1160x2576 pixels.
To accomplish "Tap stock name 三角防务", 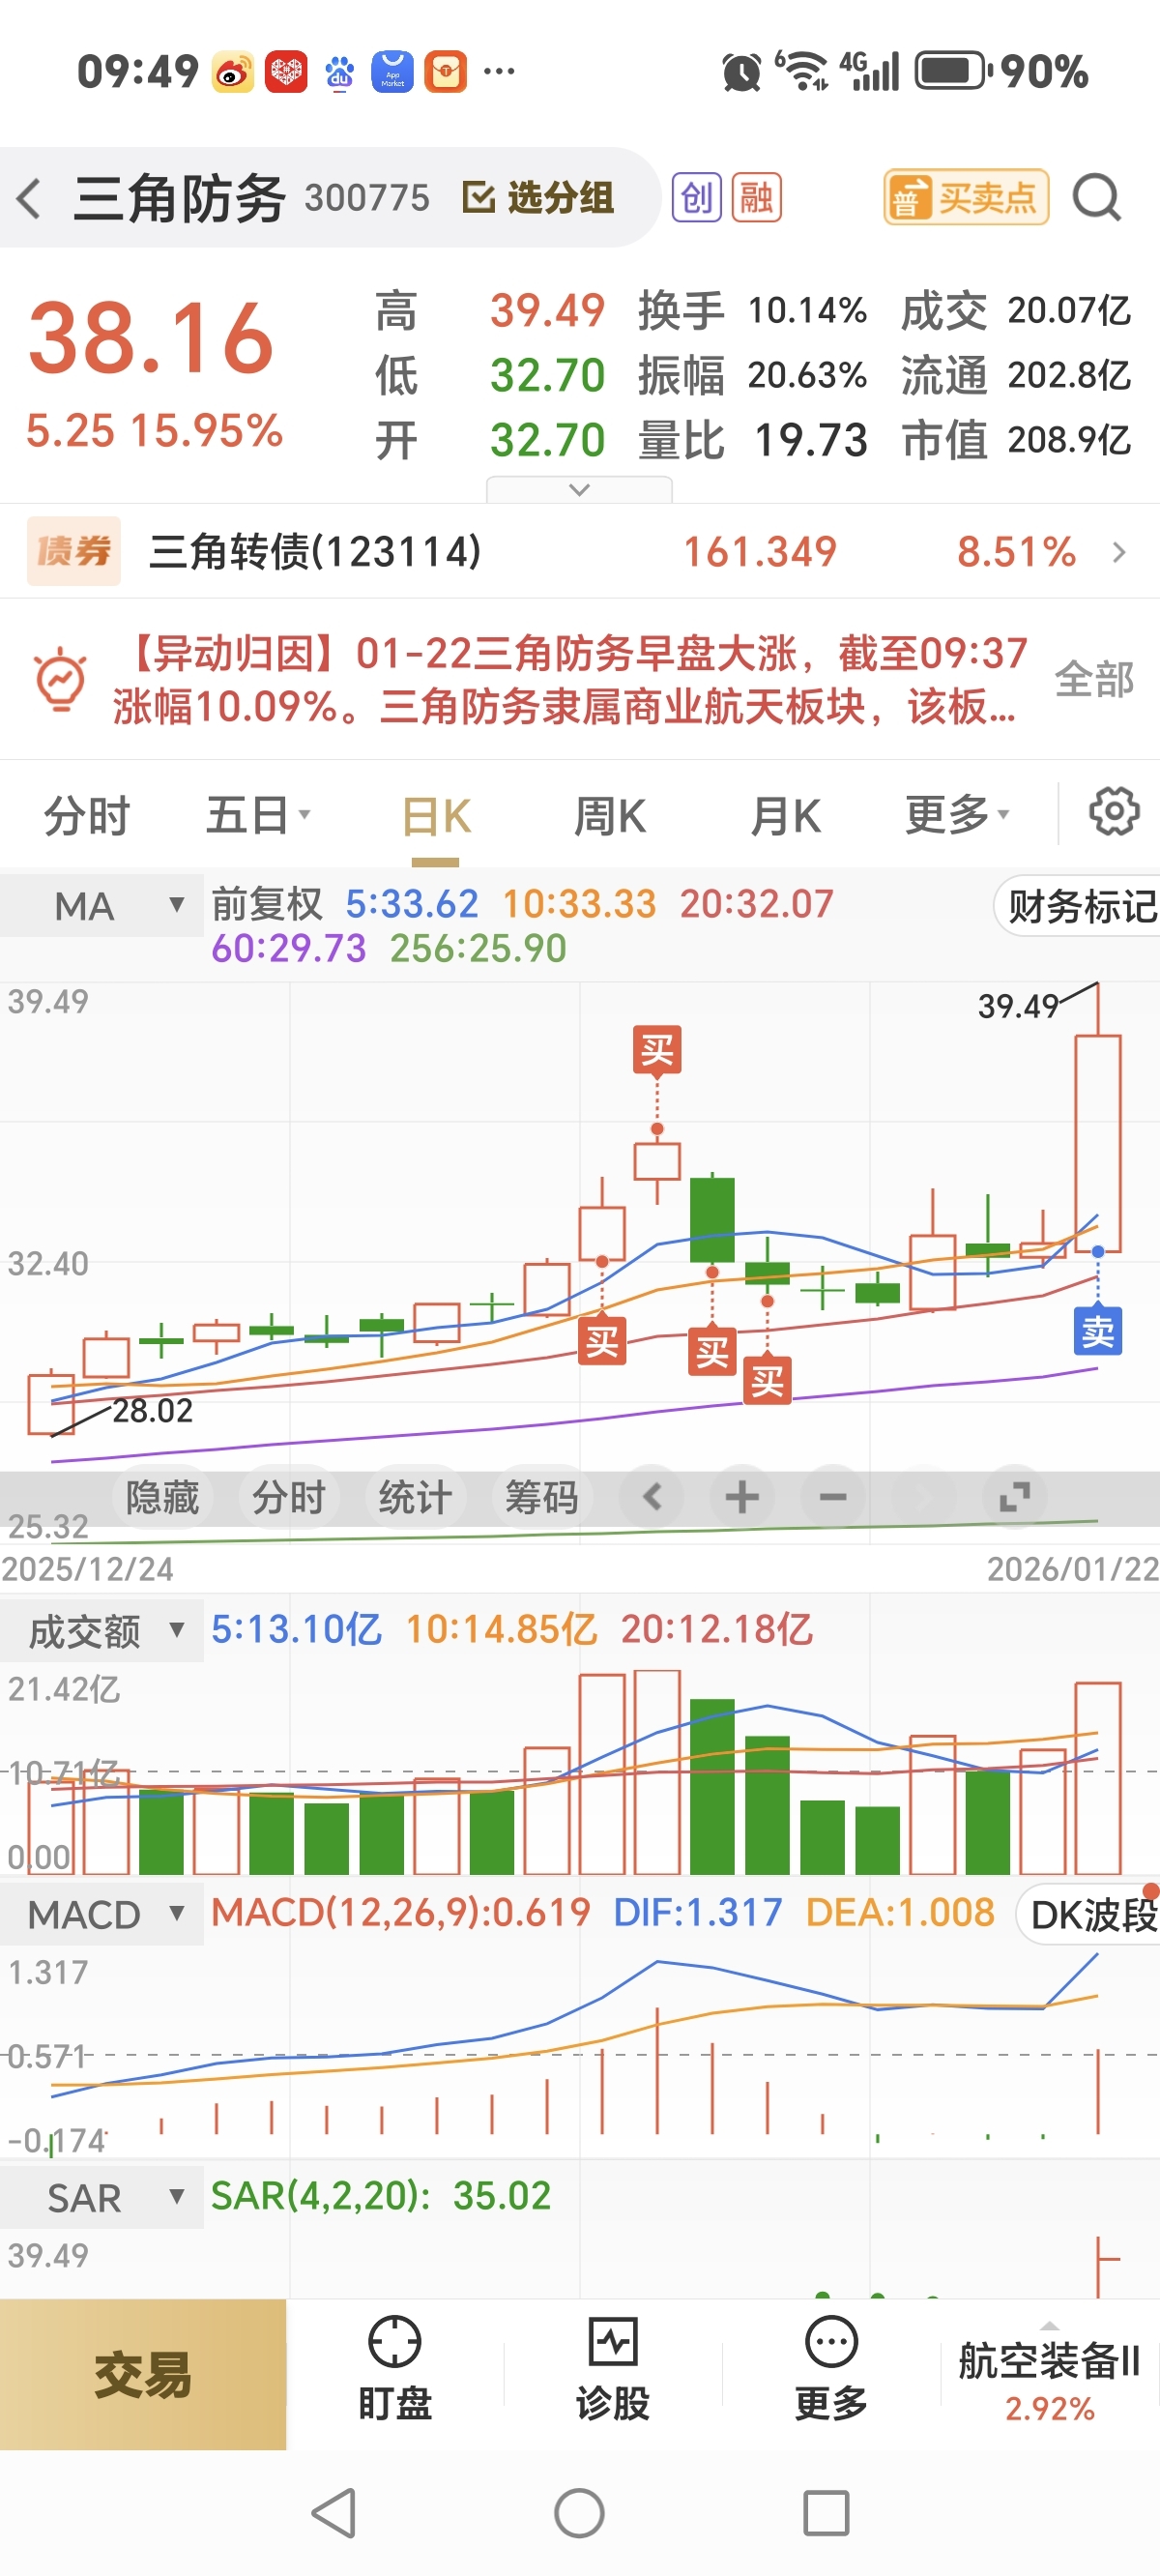I will [180, 197].
